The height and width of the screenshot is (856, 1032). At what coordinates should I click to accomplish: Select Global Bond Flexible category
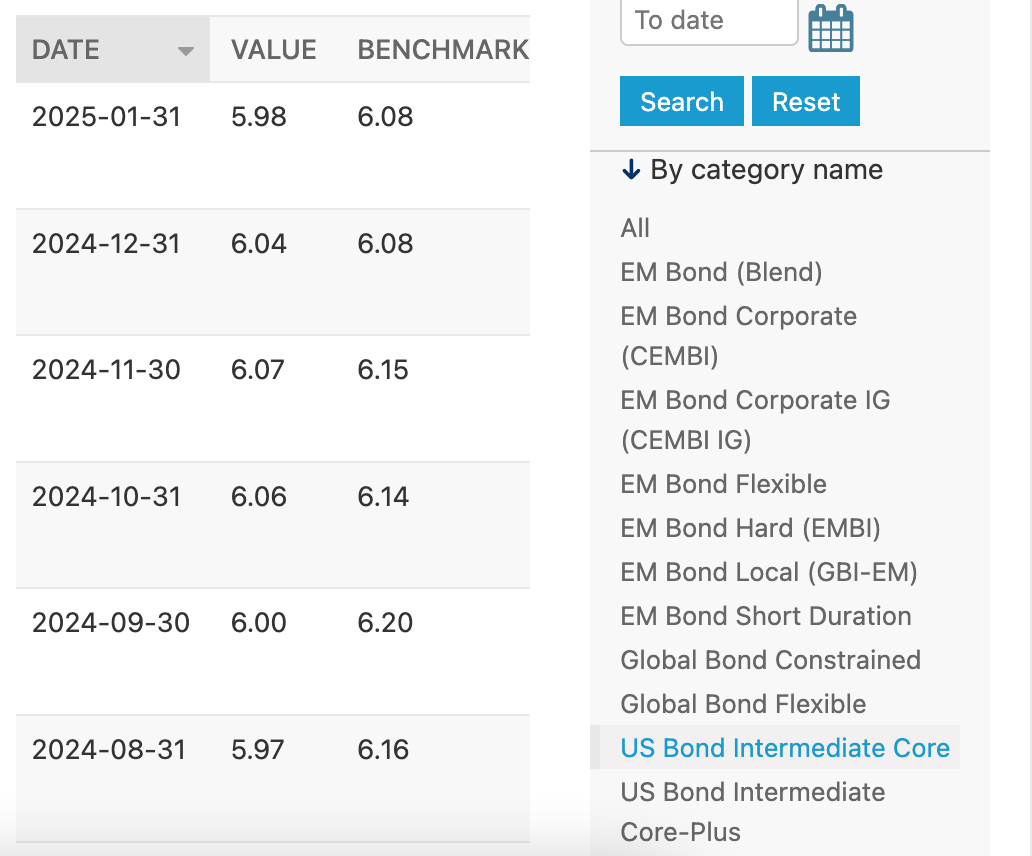[x=743, y=704]
